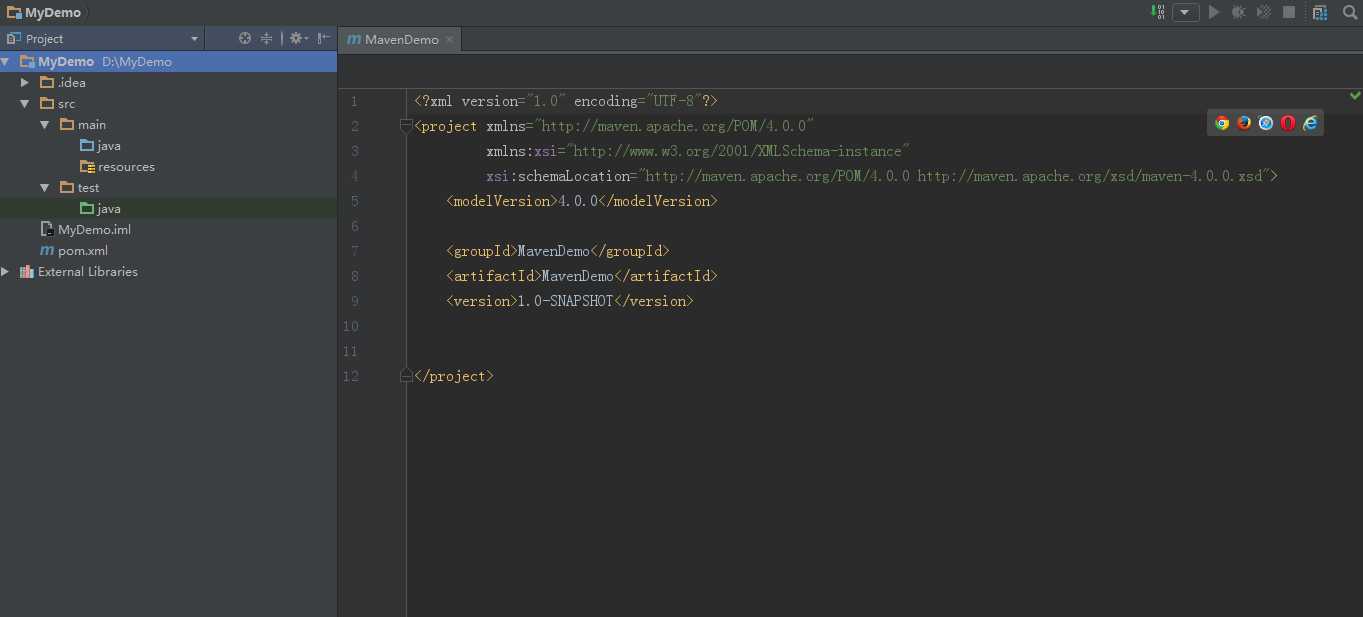Click the 1.0-SNAPSHOT version text
This screenshot has height=617, width=1363.
tap(565, 301)
